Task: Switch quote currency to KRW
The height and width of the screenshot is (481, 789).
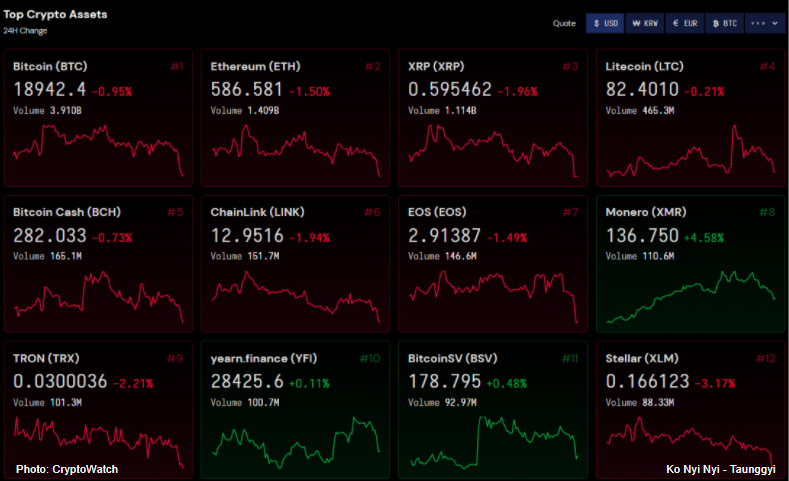Action: pos(645,23)
